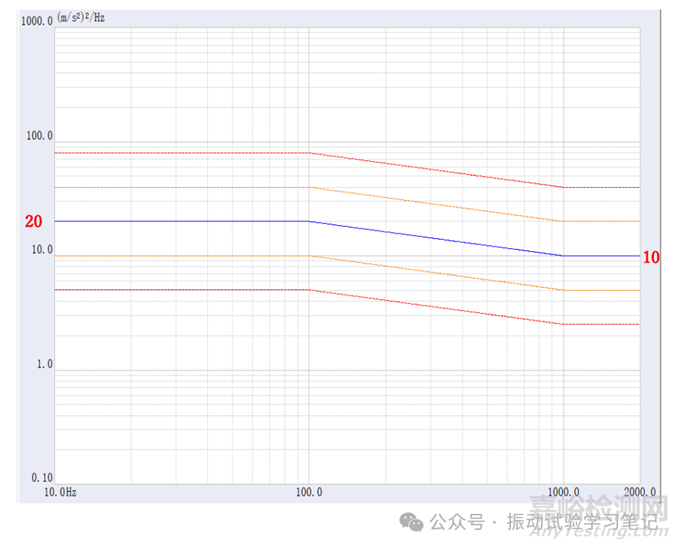Click the 100.0 label on the X-axis
Image resolution: width=680 pixels, height=549 pixels.
(x=309, y=492)
